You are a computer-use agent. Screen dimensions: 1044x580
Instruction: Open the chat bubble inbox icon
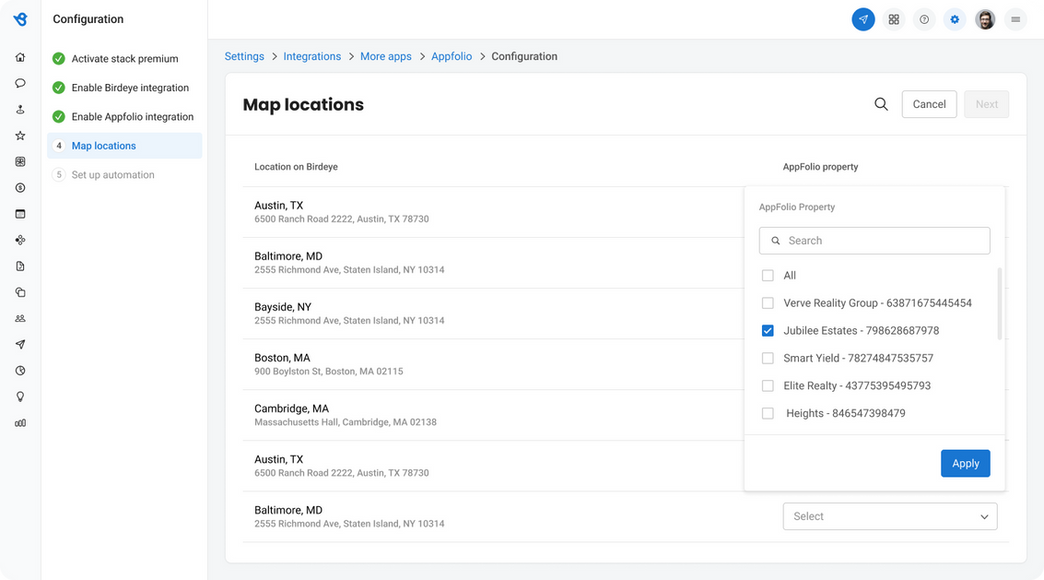[20, 83]
